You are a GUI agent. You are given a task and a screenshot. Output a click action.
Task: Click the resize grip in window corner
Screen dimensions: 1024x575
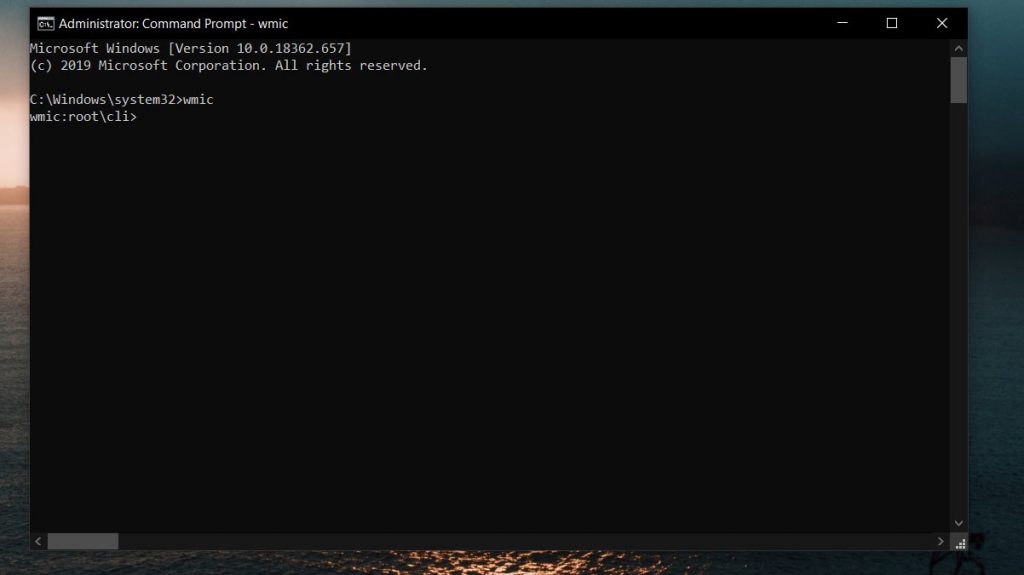[x=959, y=542]
